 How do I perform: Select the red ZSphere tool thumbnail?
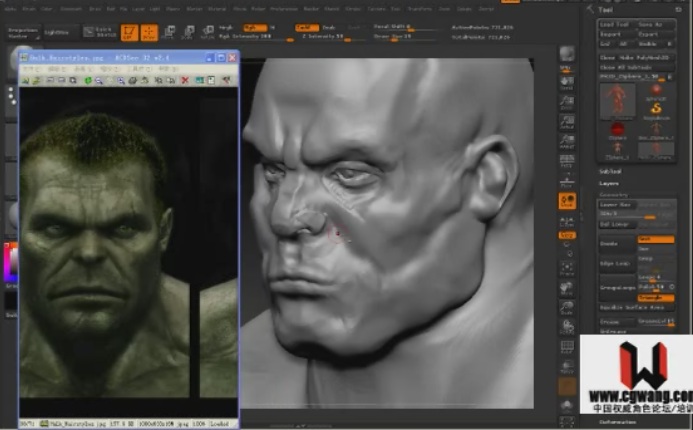point(617,131)
